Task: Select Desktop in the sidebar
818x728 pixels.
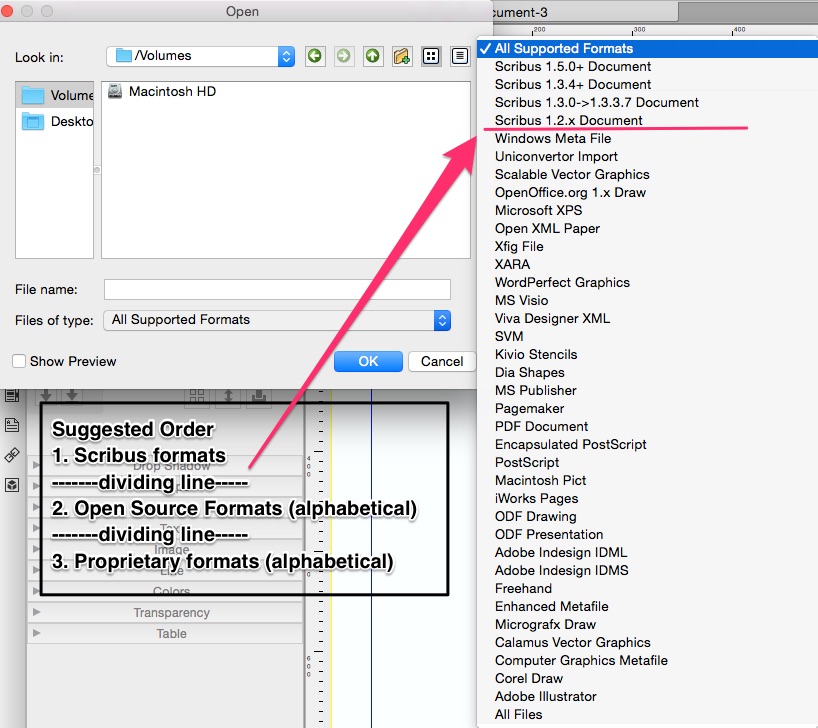Action: coord(56,122)
